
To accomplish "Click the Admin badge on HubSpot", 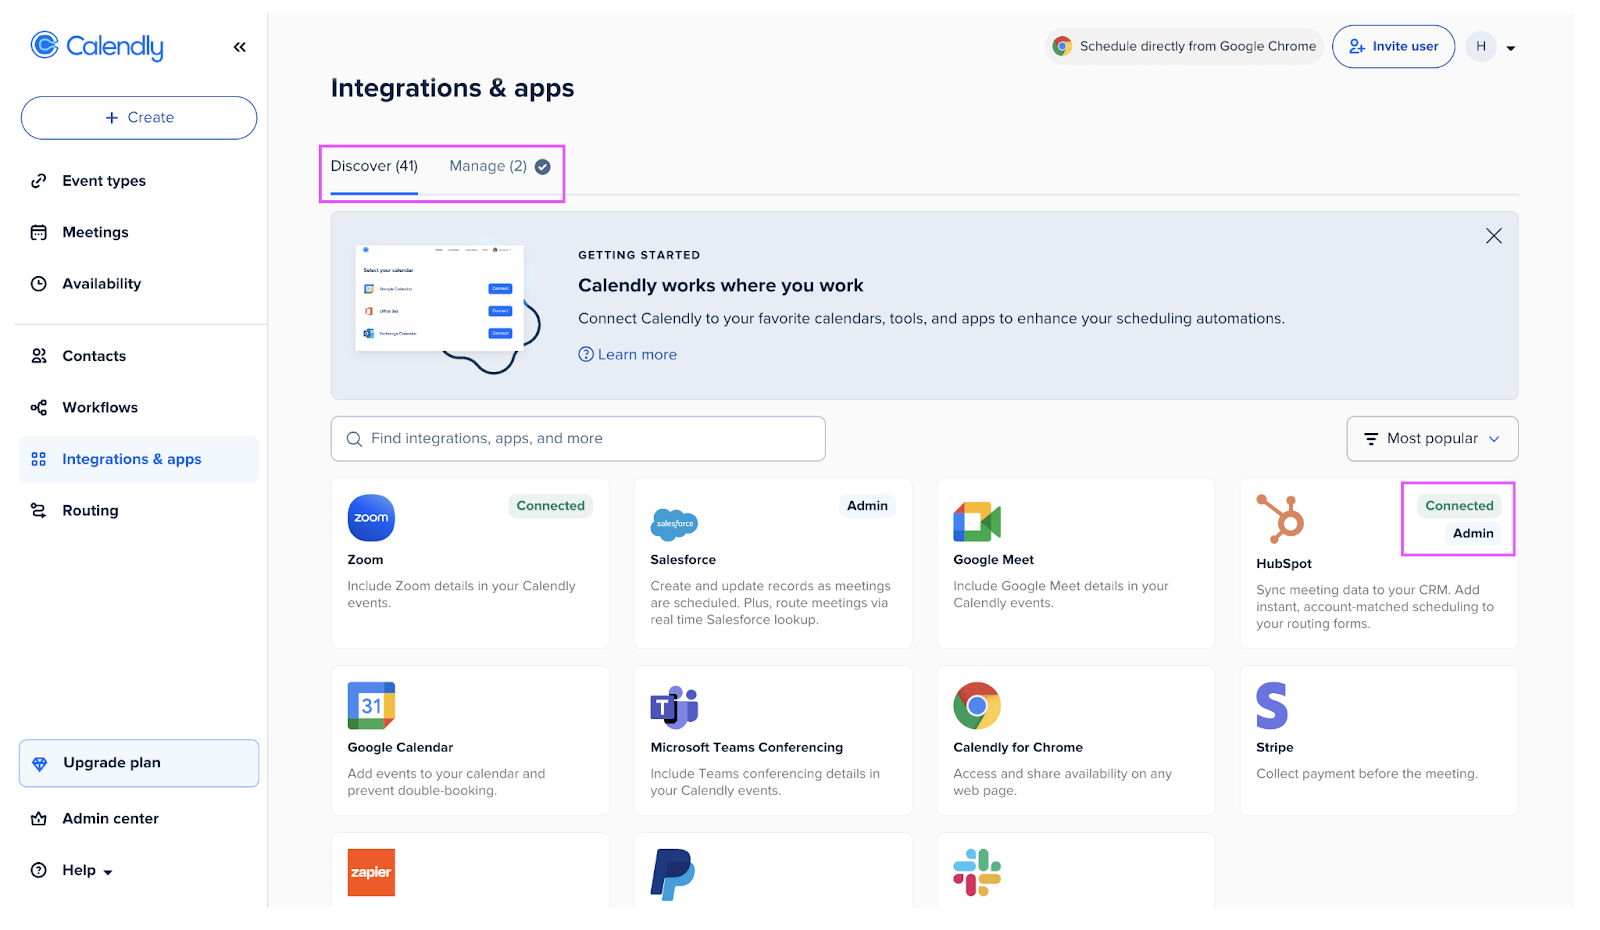I will click(x=1473, y=533).
